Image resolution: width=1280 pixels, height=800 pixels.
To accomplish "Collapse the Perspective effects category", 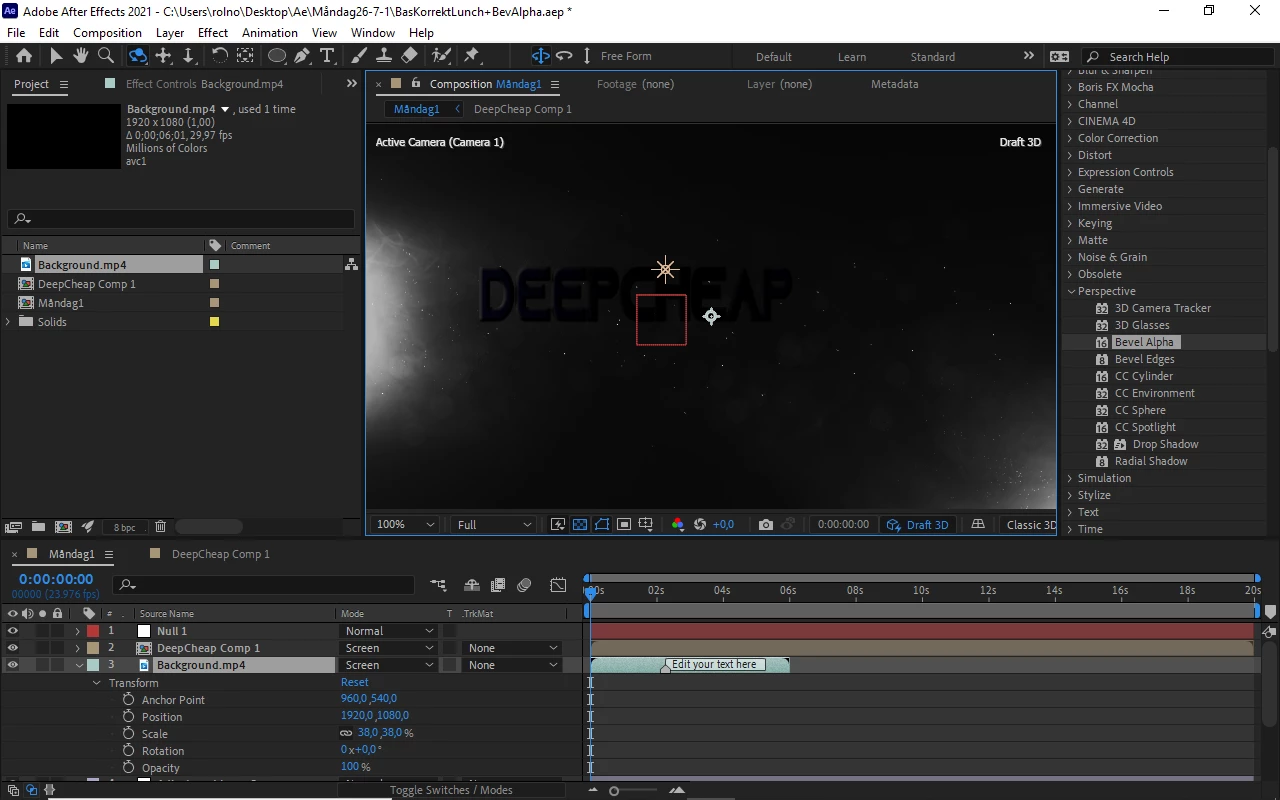I will 1070,291.
